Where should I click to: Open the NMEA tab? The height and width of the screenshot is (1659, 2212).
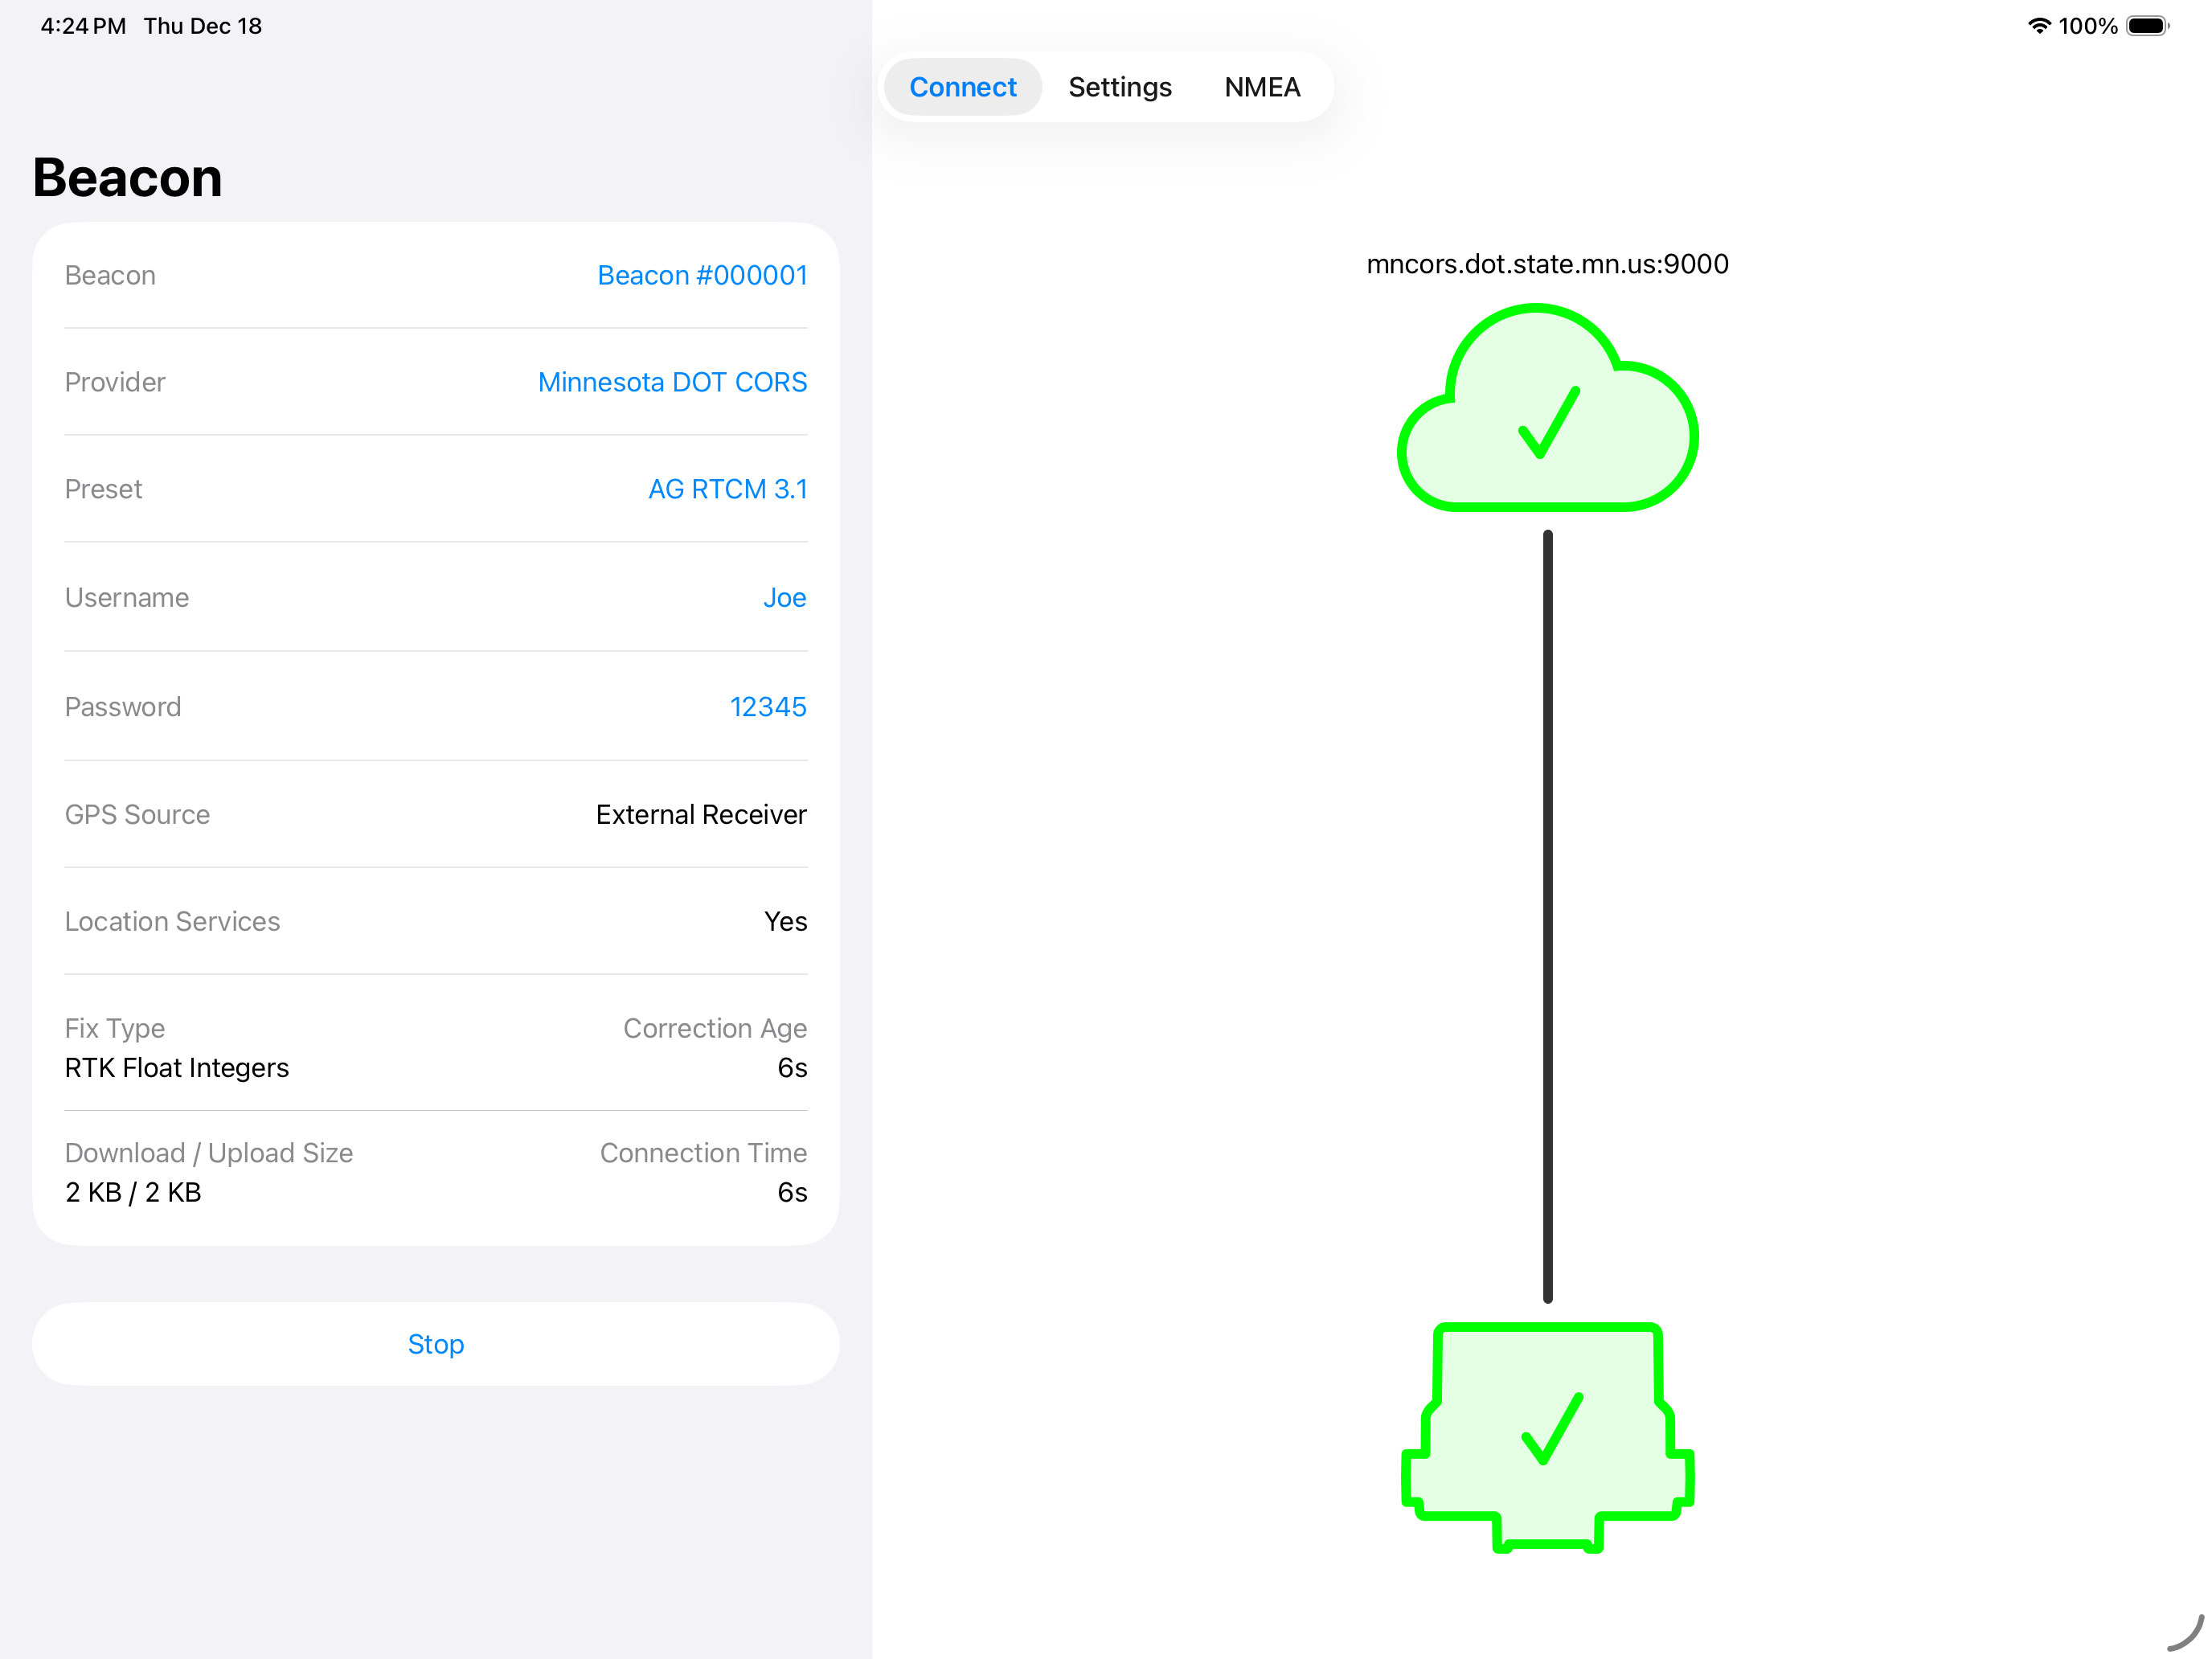(x=1262, y=87)
